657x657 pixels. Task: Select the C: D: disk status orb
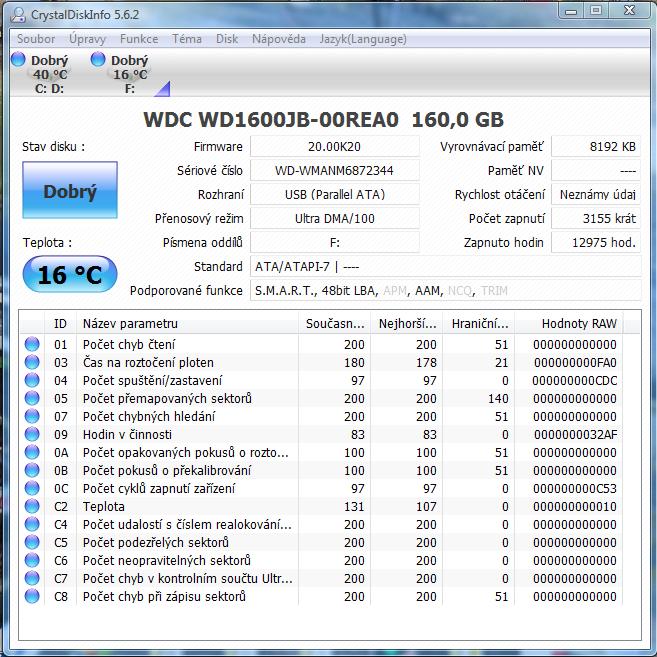tap(18, 59)
